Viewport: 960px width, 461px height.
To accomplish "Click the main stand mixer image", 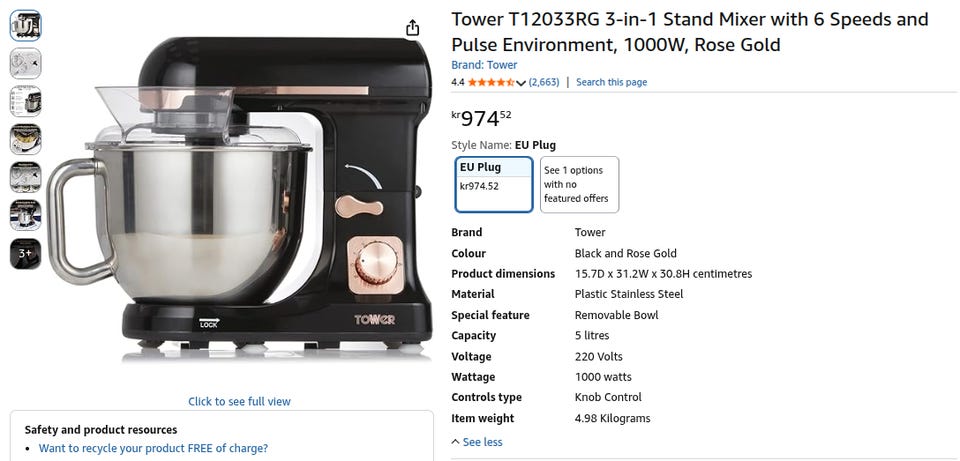I will pos(240,200).
